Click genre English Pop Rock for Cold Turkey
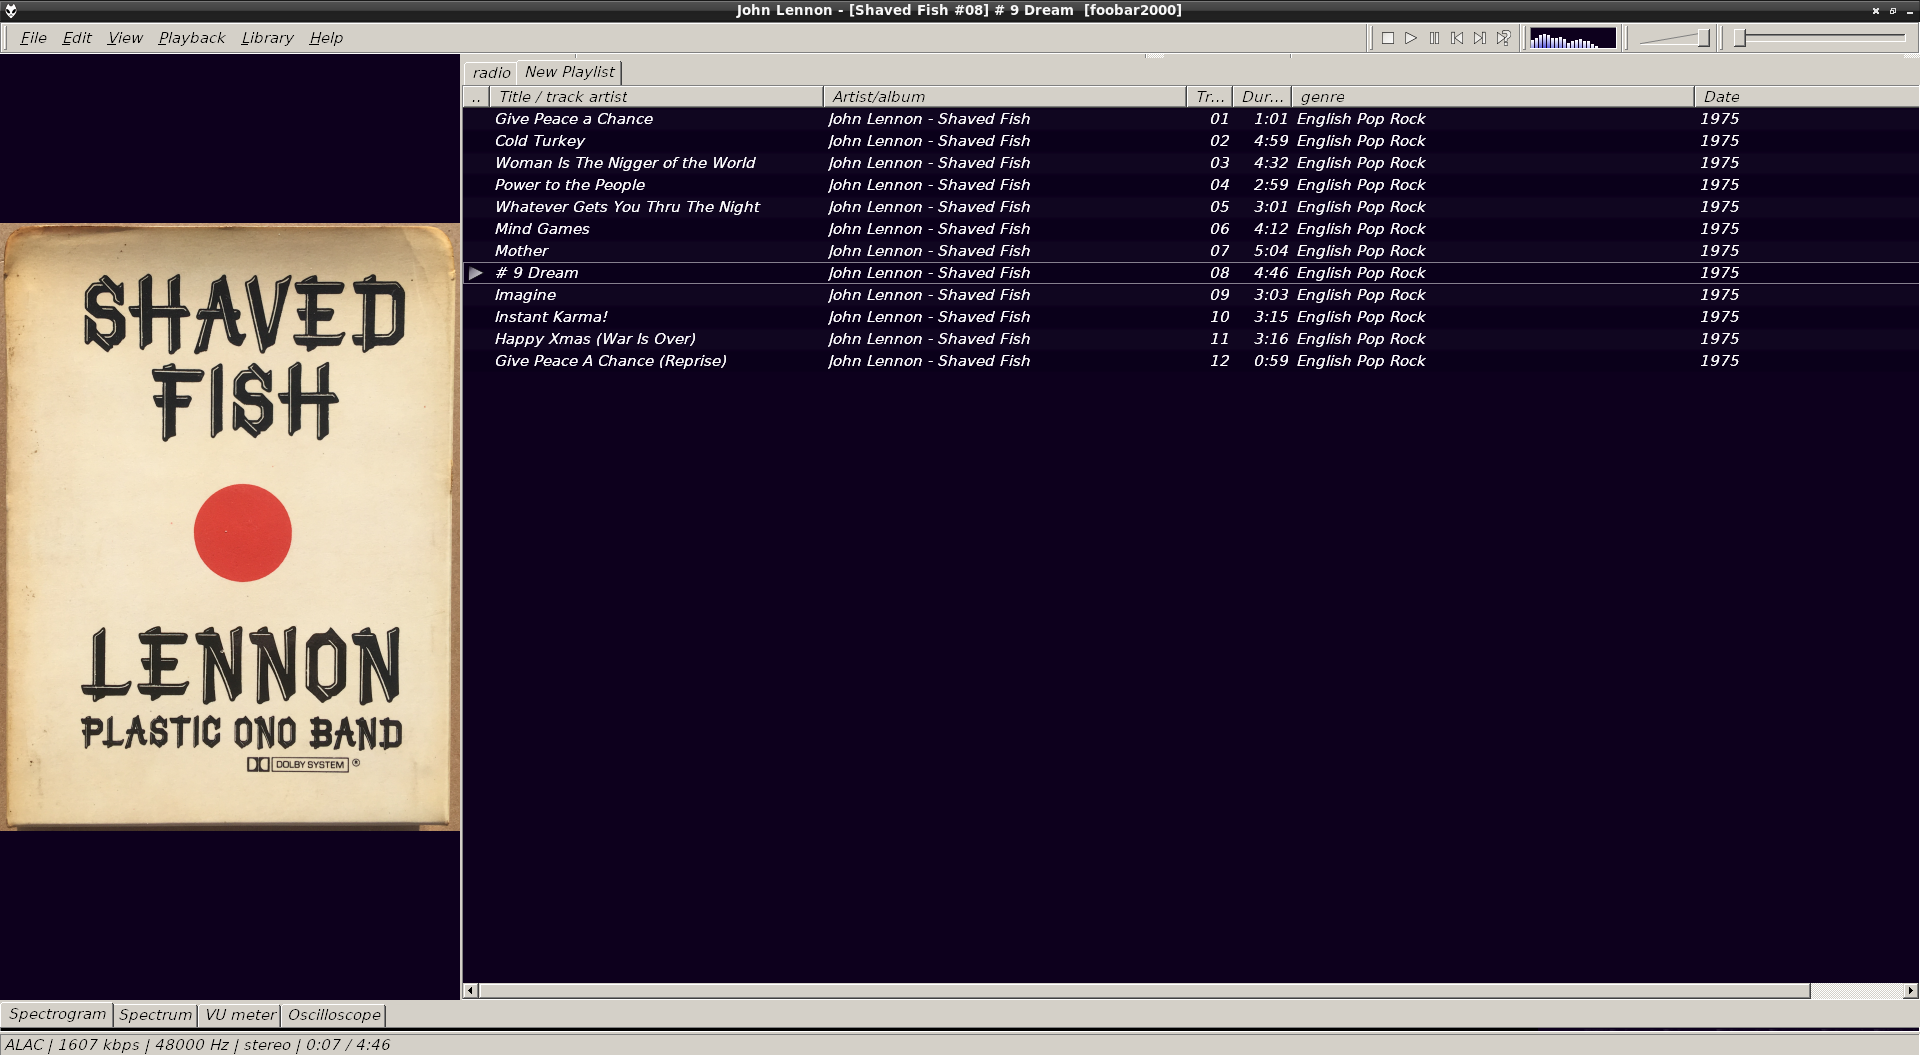 1361,141
